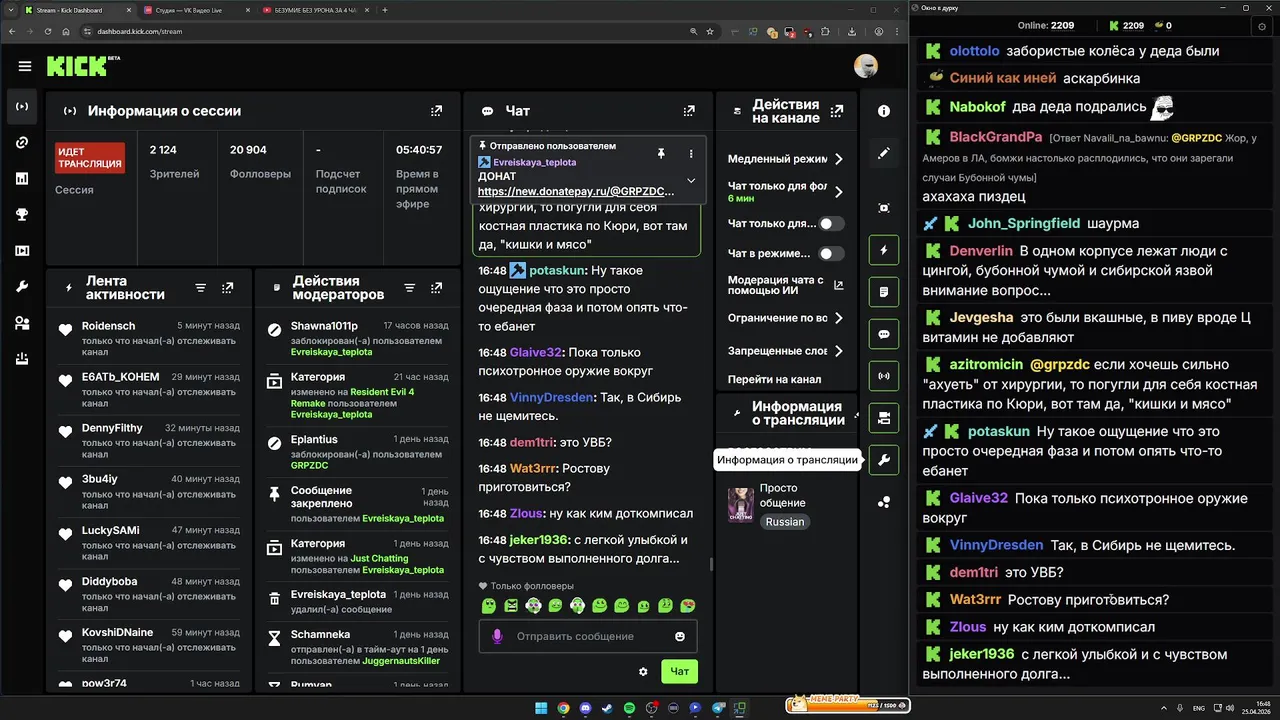Open the bar chart analytics icon in the left sidebar
Screen dimensions: 1280x720
22,178
